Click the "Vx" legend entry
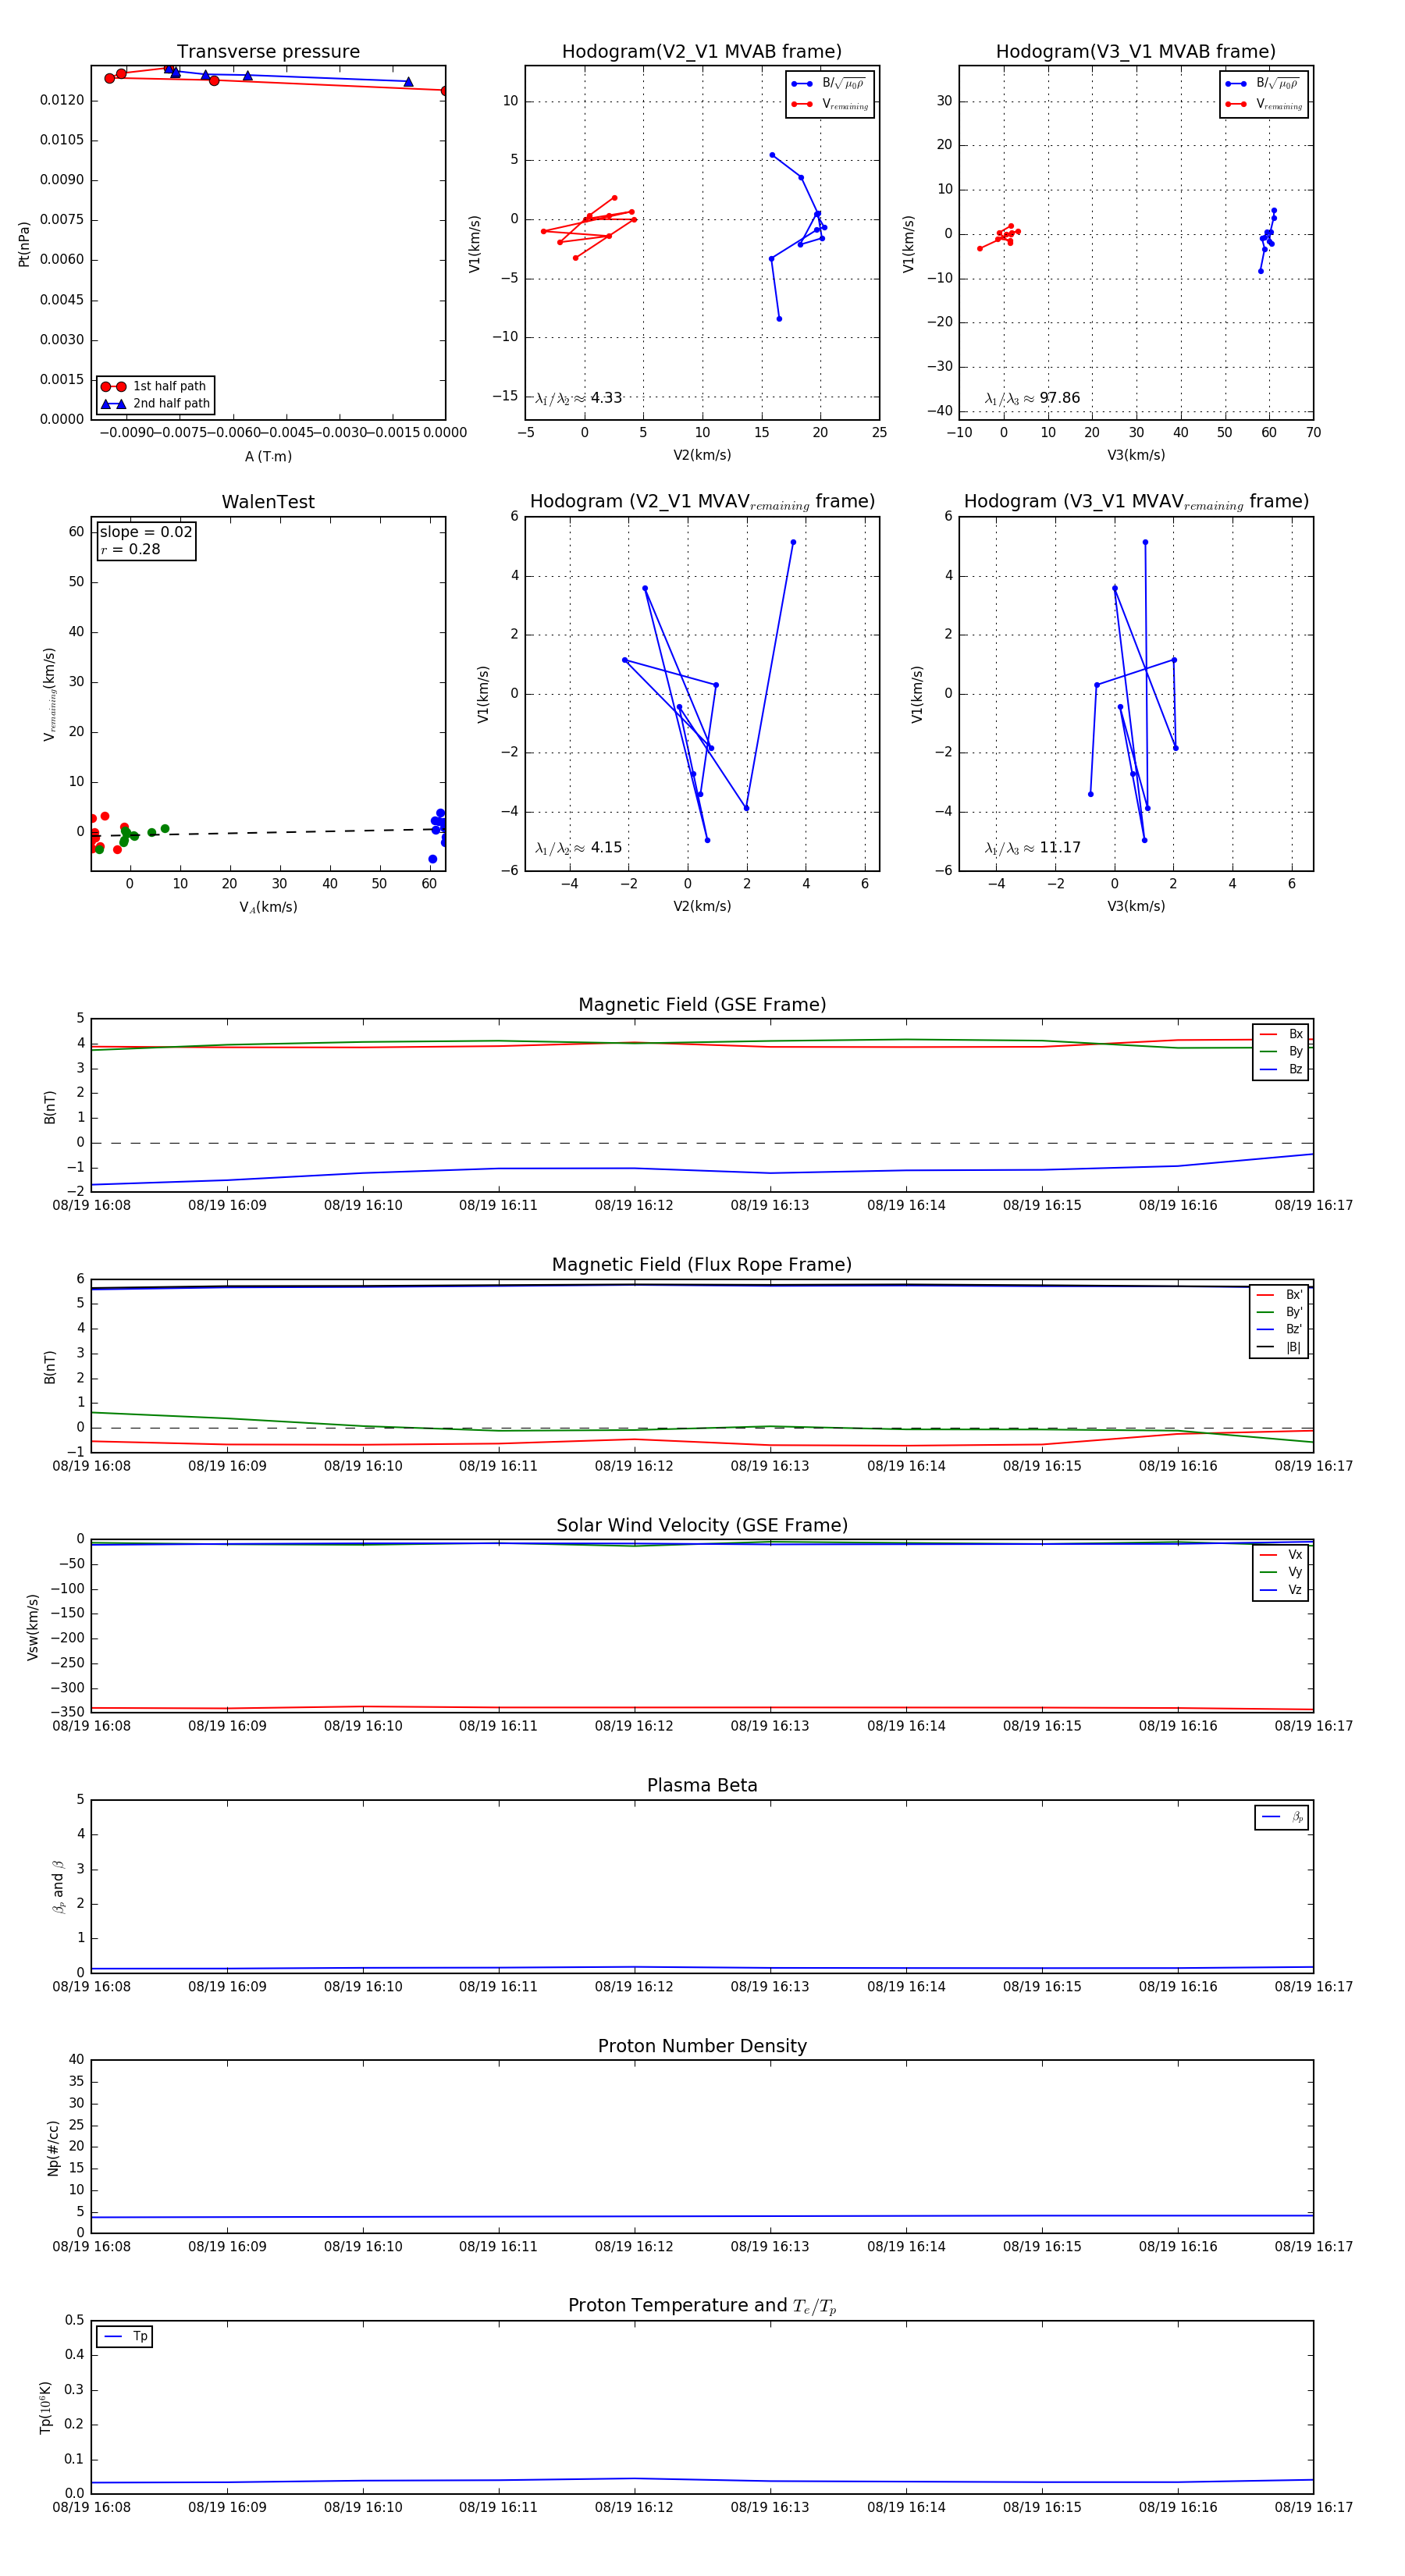 coord(1281,1555)
